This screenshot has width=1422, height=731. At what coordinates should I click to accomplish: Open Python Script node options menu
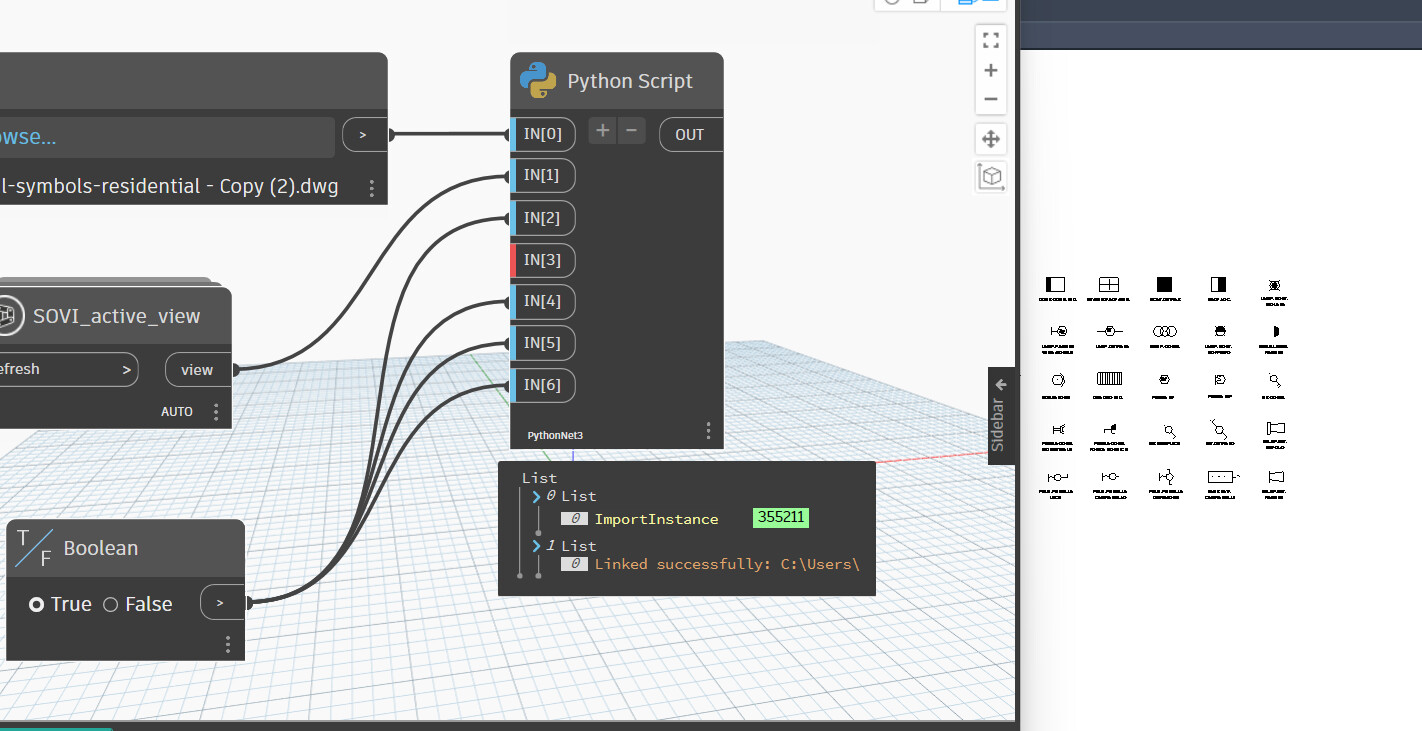coord(708,431)
